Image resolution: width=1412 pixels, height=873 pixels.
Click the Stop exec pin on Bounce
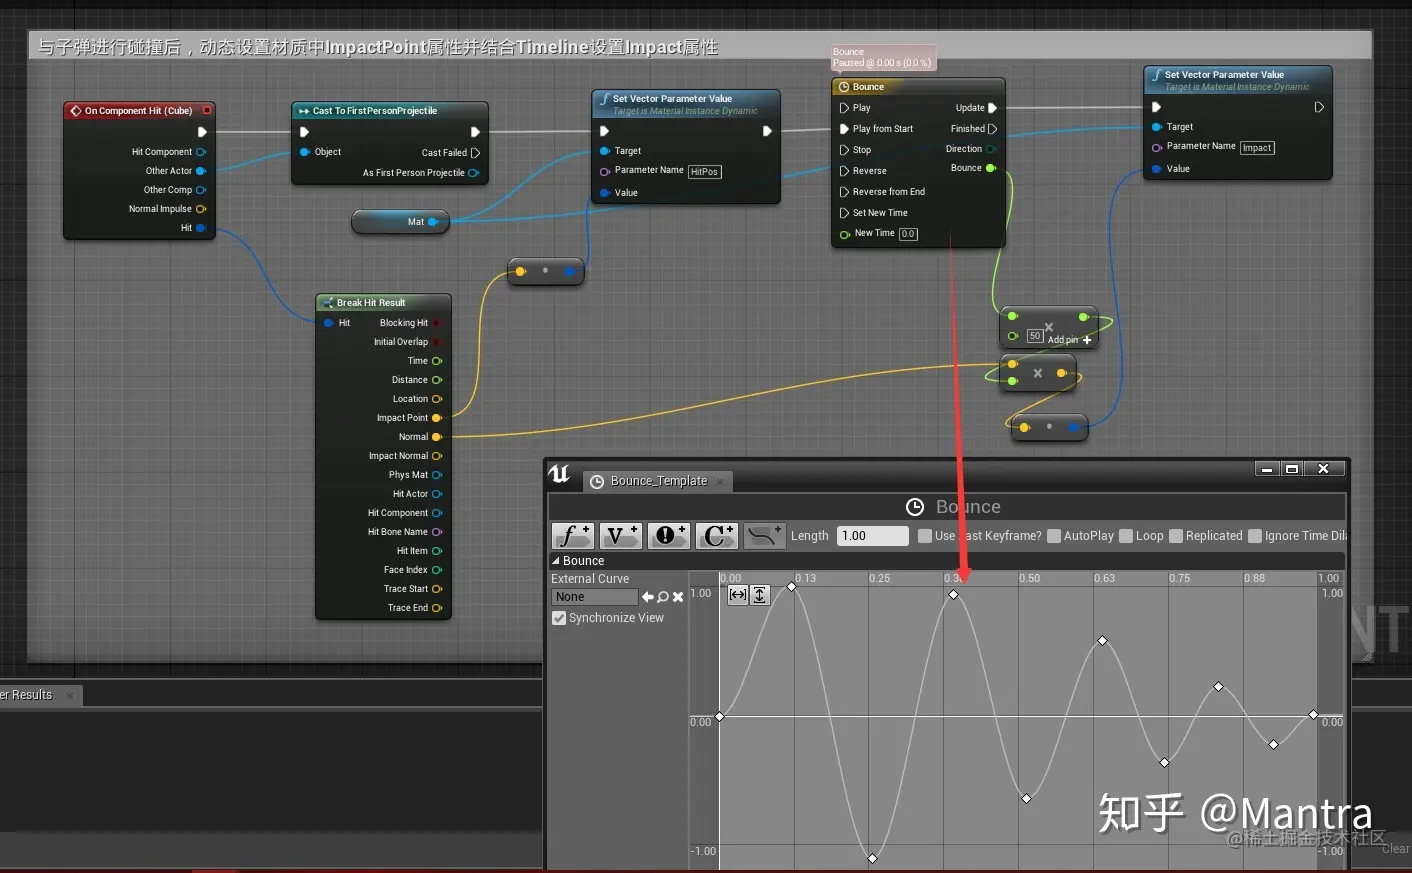[x=844, y=149]
